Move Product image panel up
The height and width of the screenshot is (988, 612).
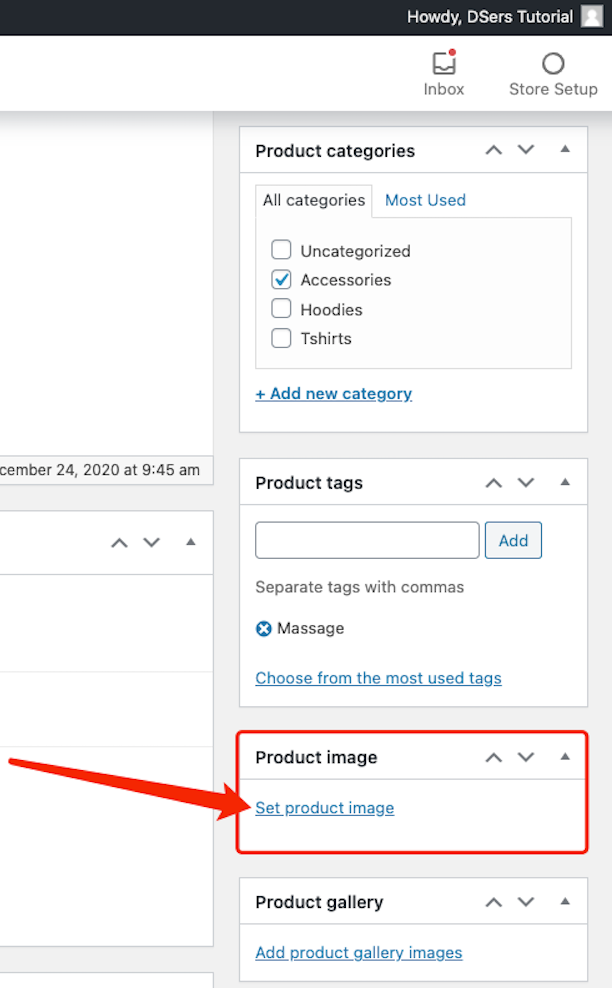point(494,757)
